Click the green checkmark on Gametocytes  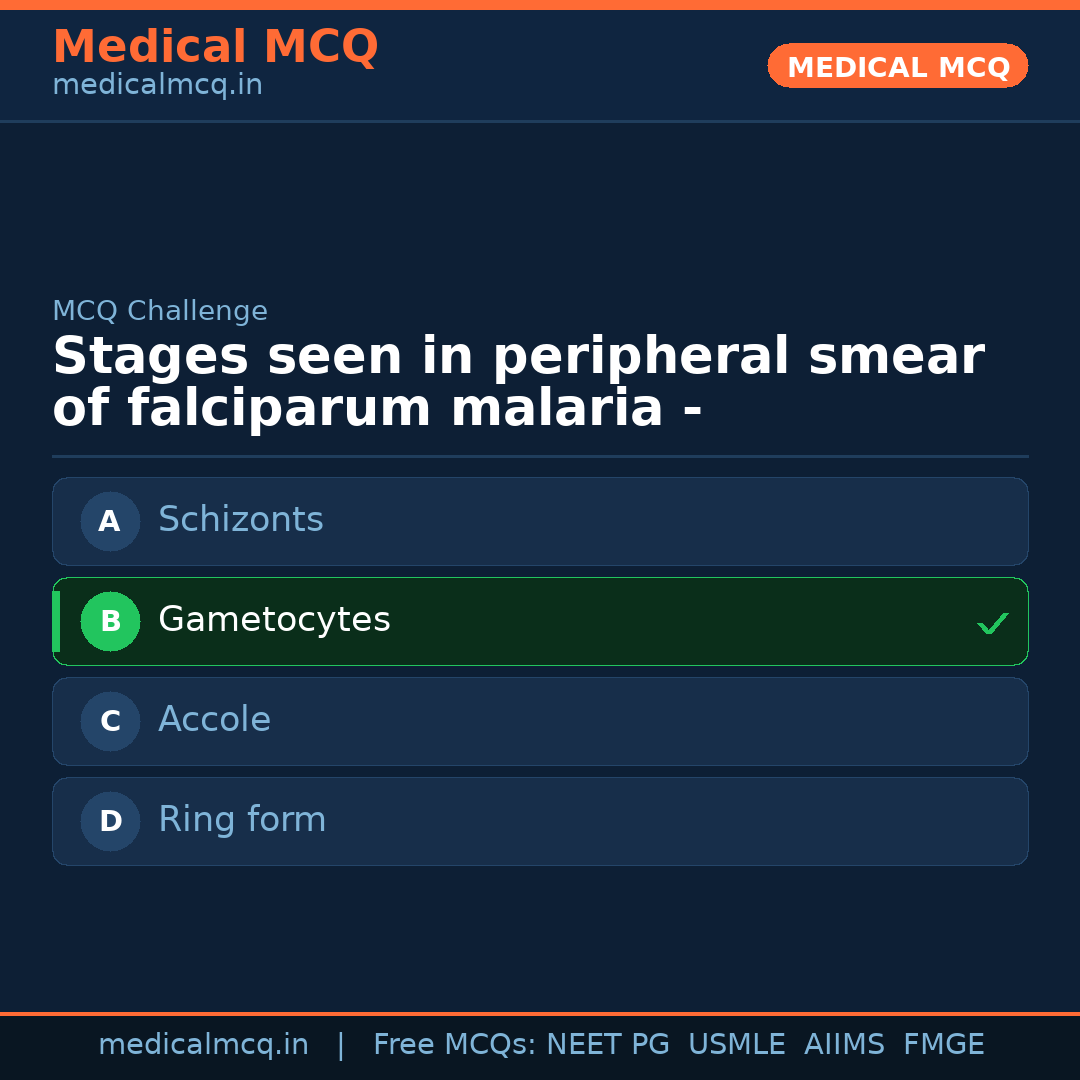tap(993, 623)
